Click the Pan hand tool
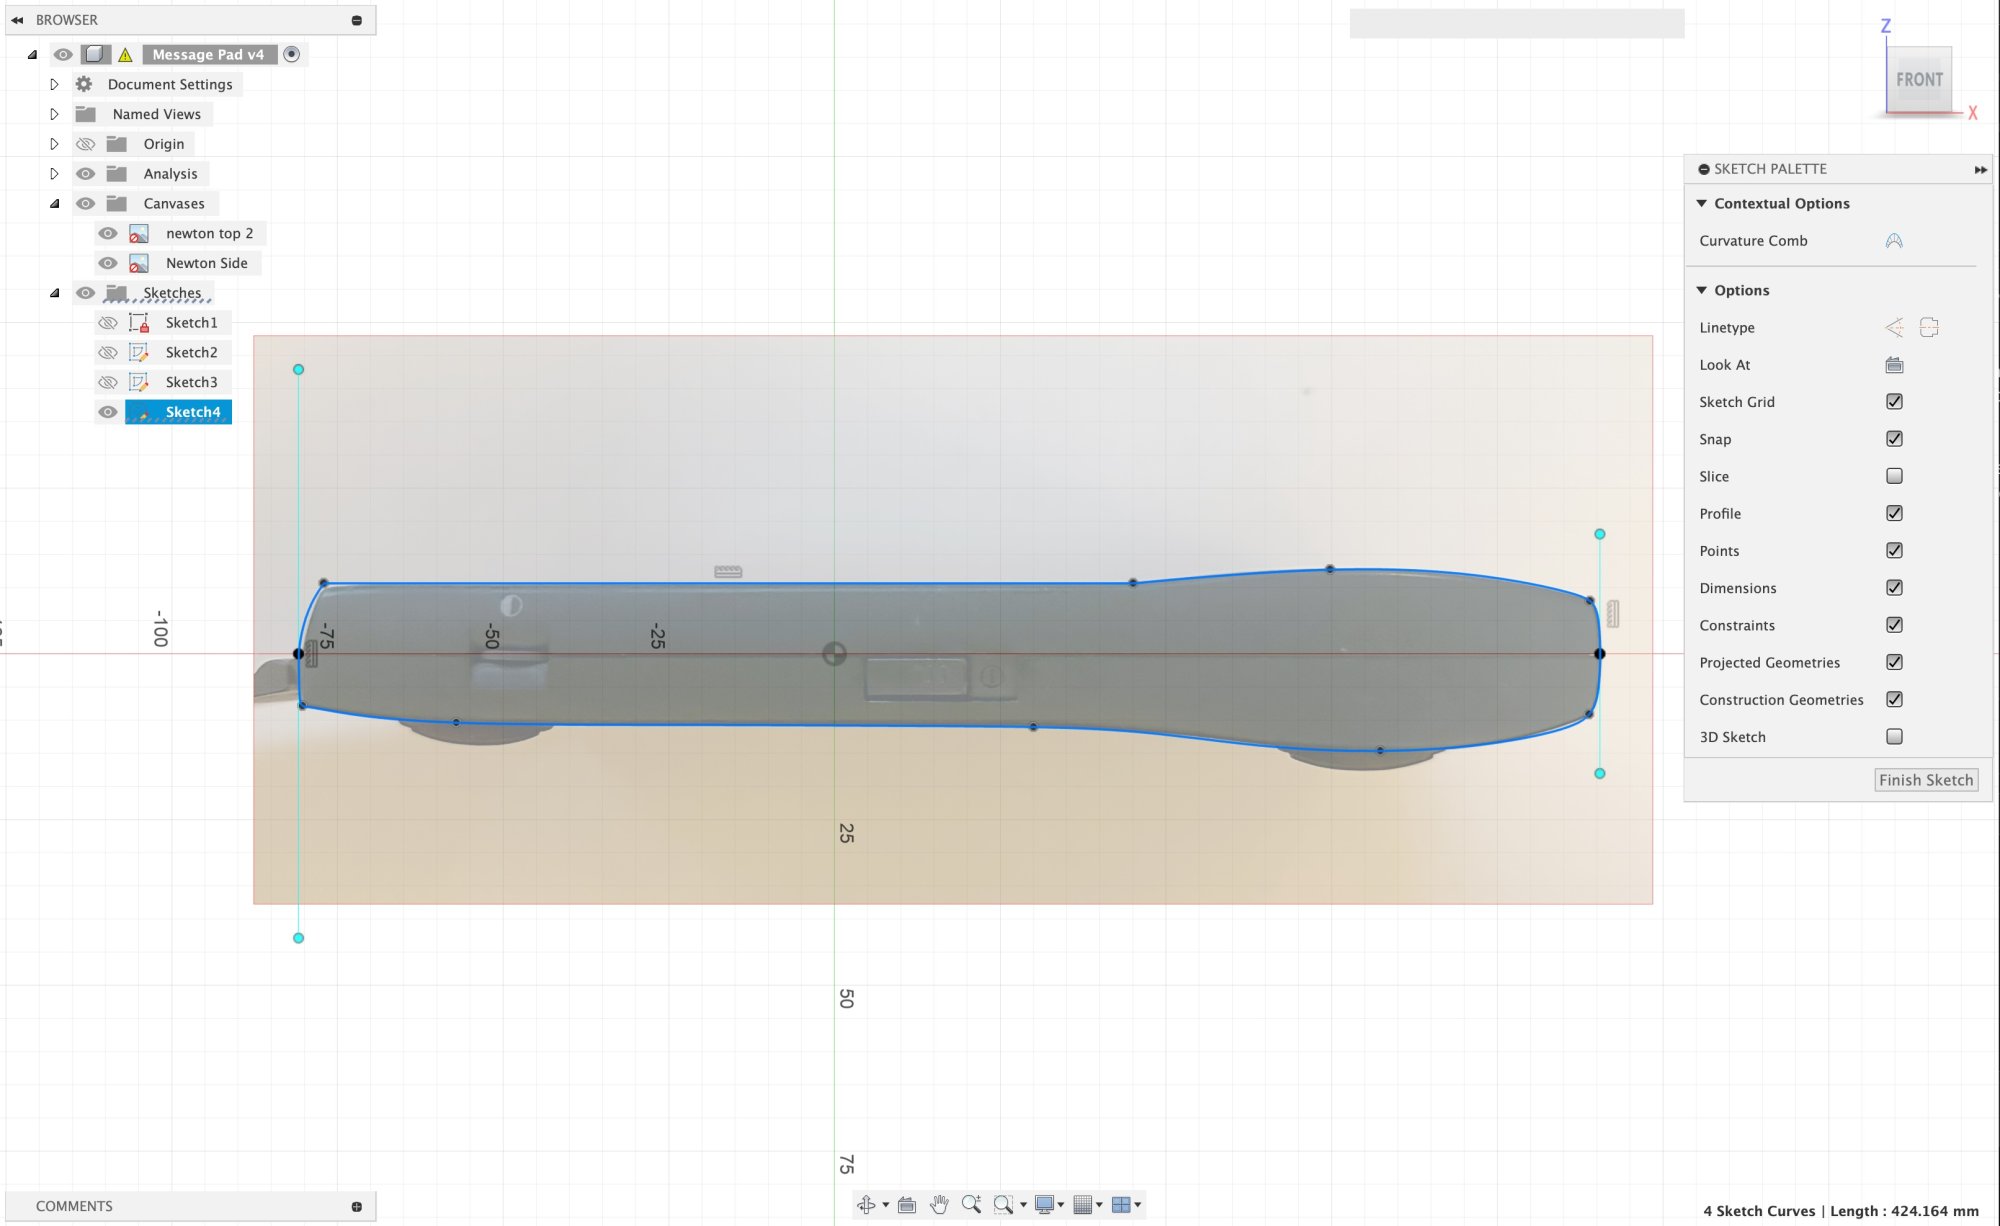The width and height of the screenshot is (2000, 1226). pos(938,1205)
